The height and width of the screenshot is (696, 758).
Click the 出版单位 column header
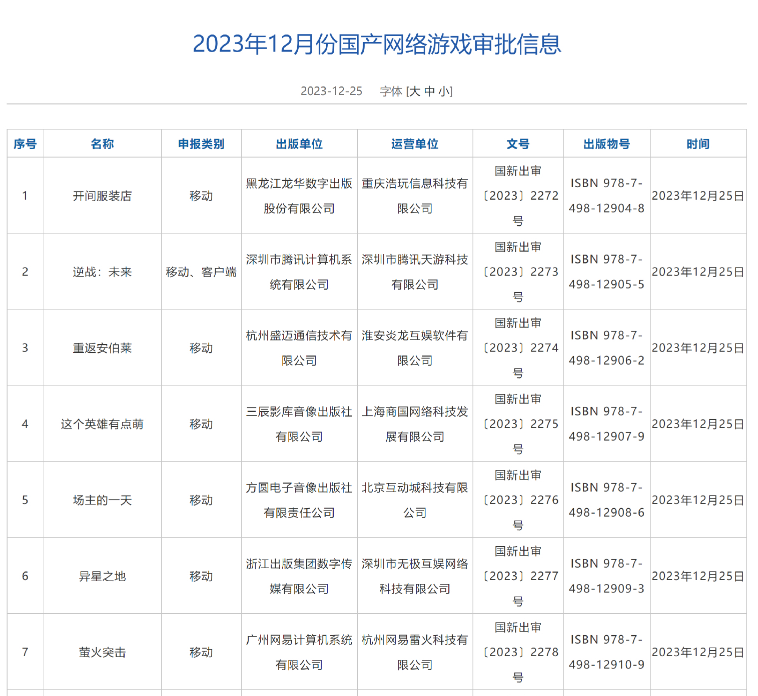tap(299, 144)
